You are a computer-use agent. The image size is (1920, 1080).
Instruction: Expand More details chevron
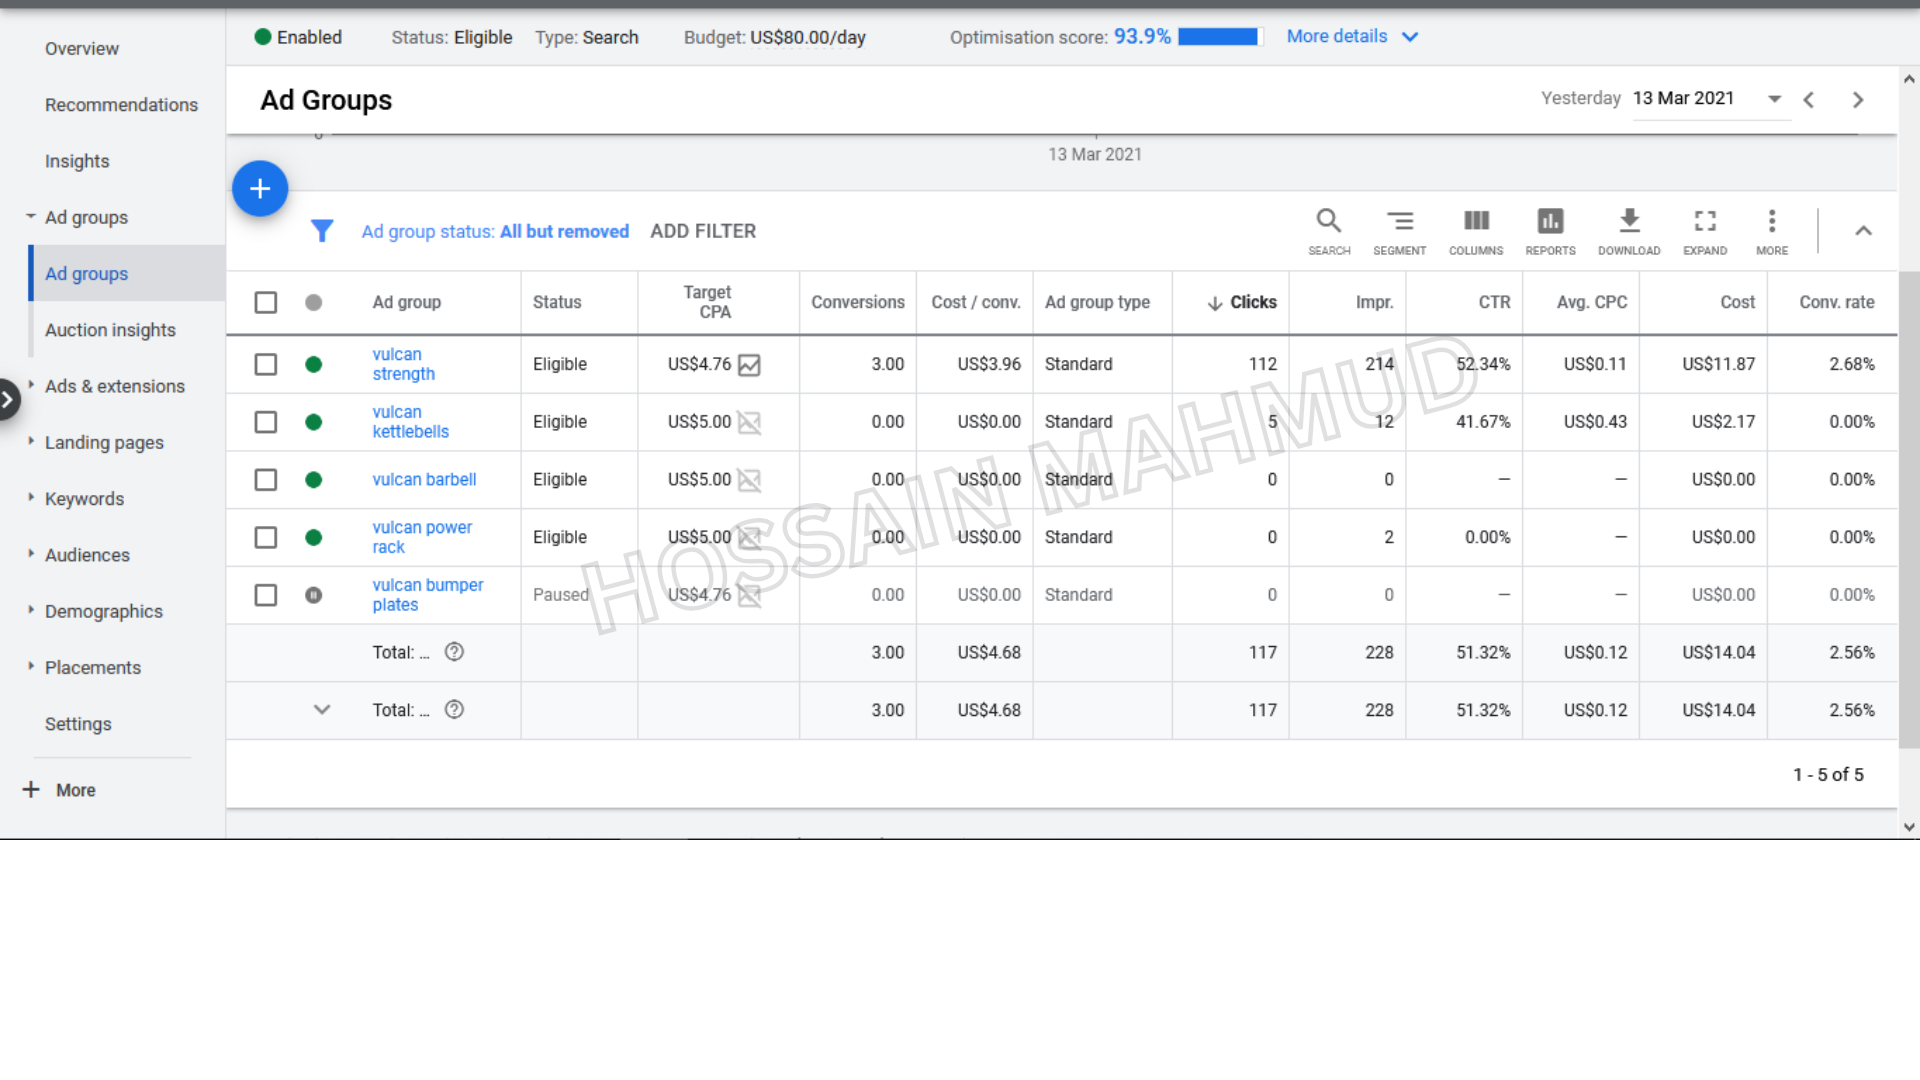tap(1410, 37)
